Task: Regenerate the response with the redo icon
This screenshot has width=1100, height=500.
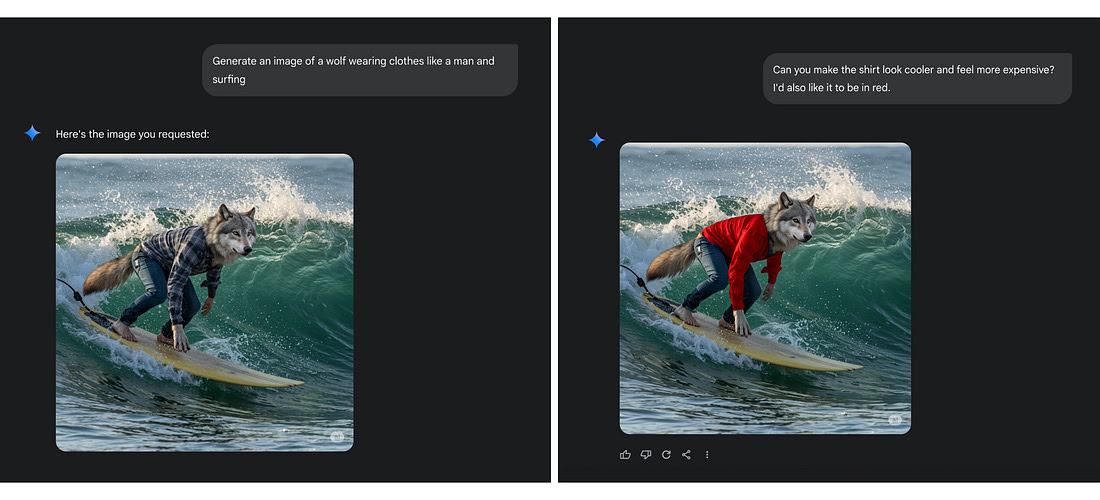Action: click(666, 454)
